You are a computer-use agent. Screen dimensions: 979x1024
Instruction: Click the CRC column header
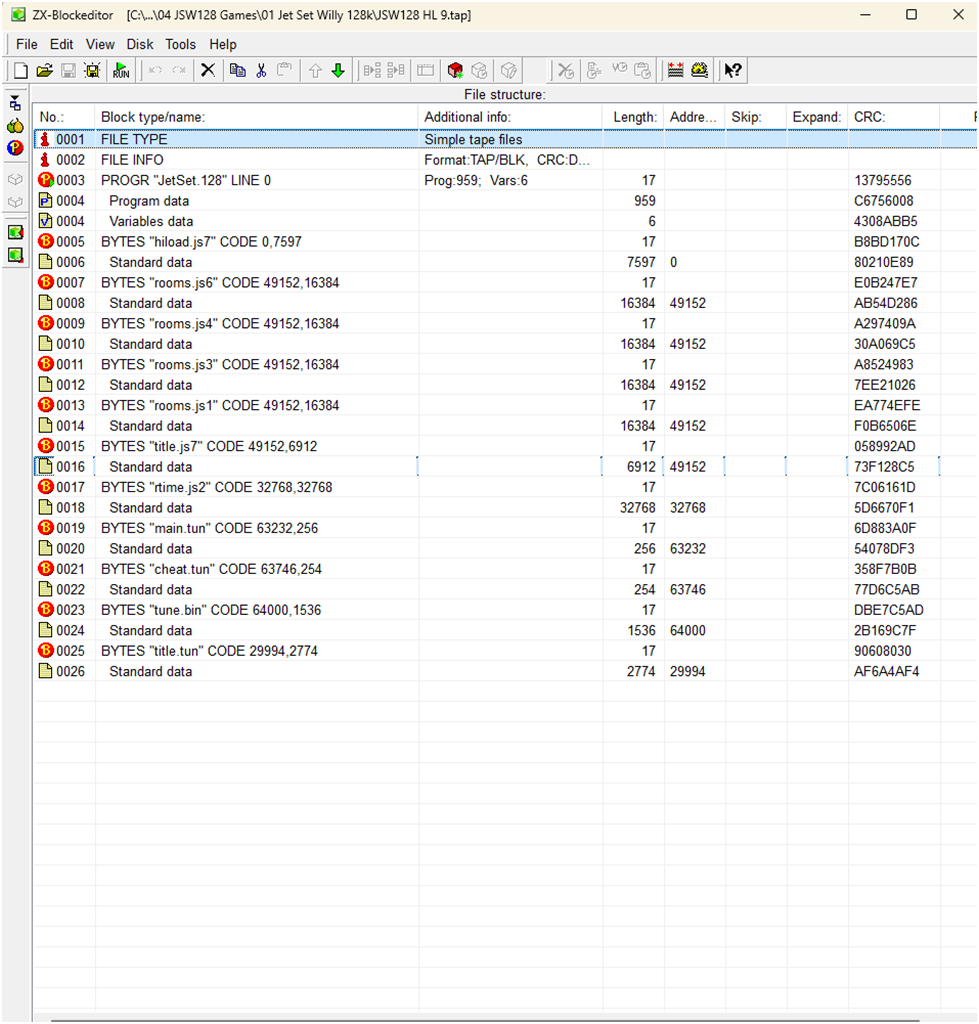click(x=869, y=117)
